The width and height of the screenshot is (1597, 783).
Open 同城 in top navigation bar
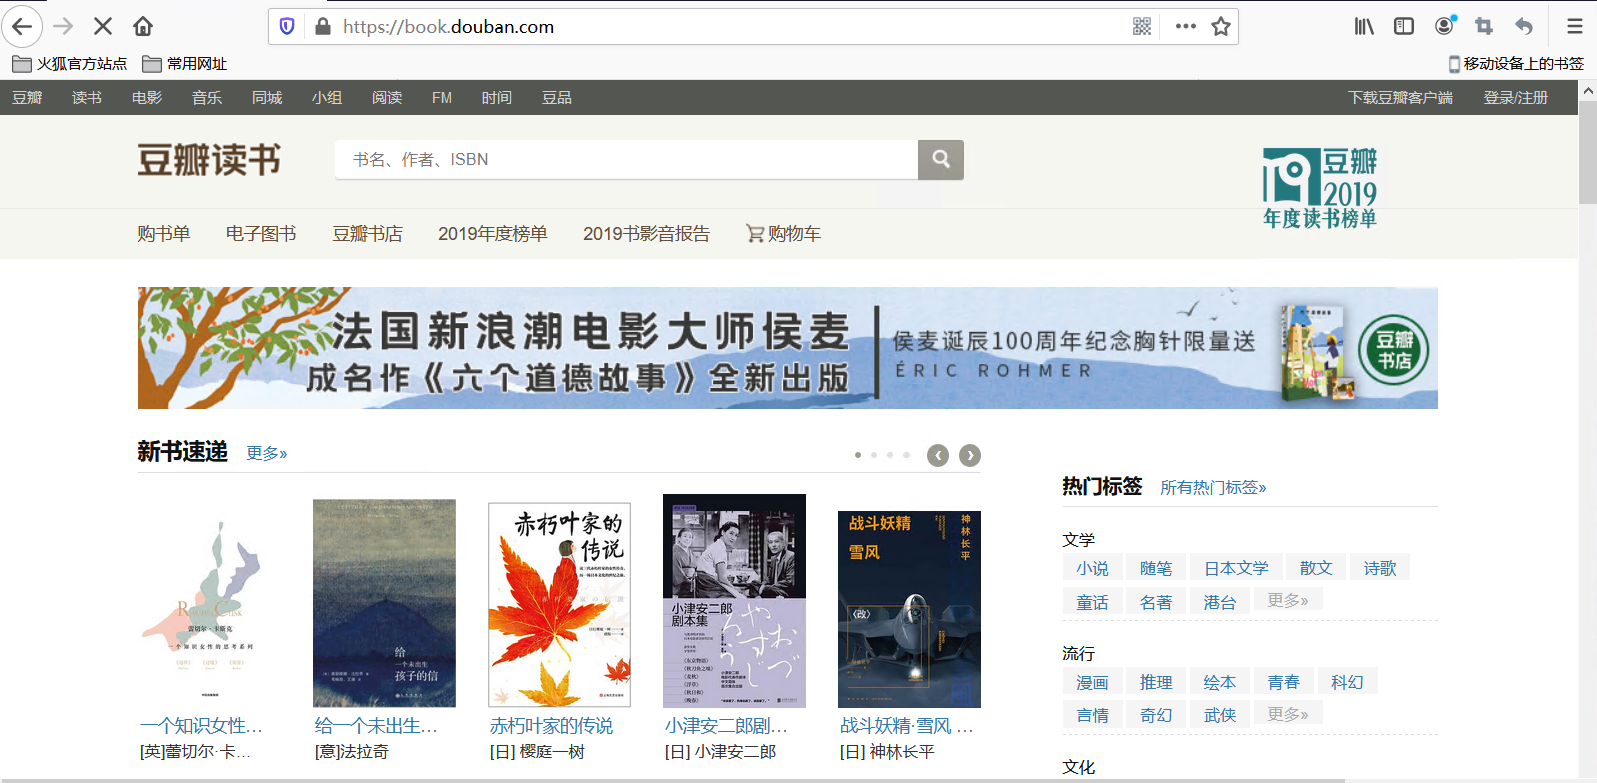point(267,98)
